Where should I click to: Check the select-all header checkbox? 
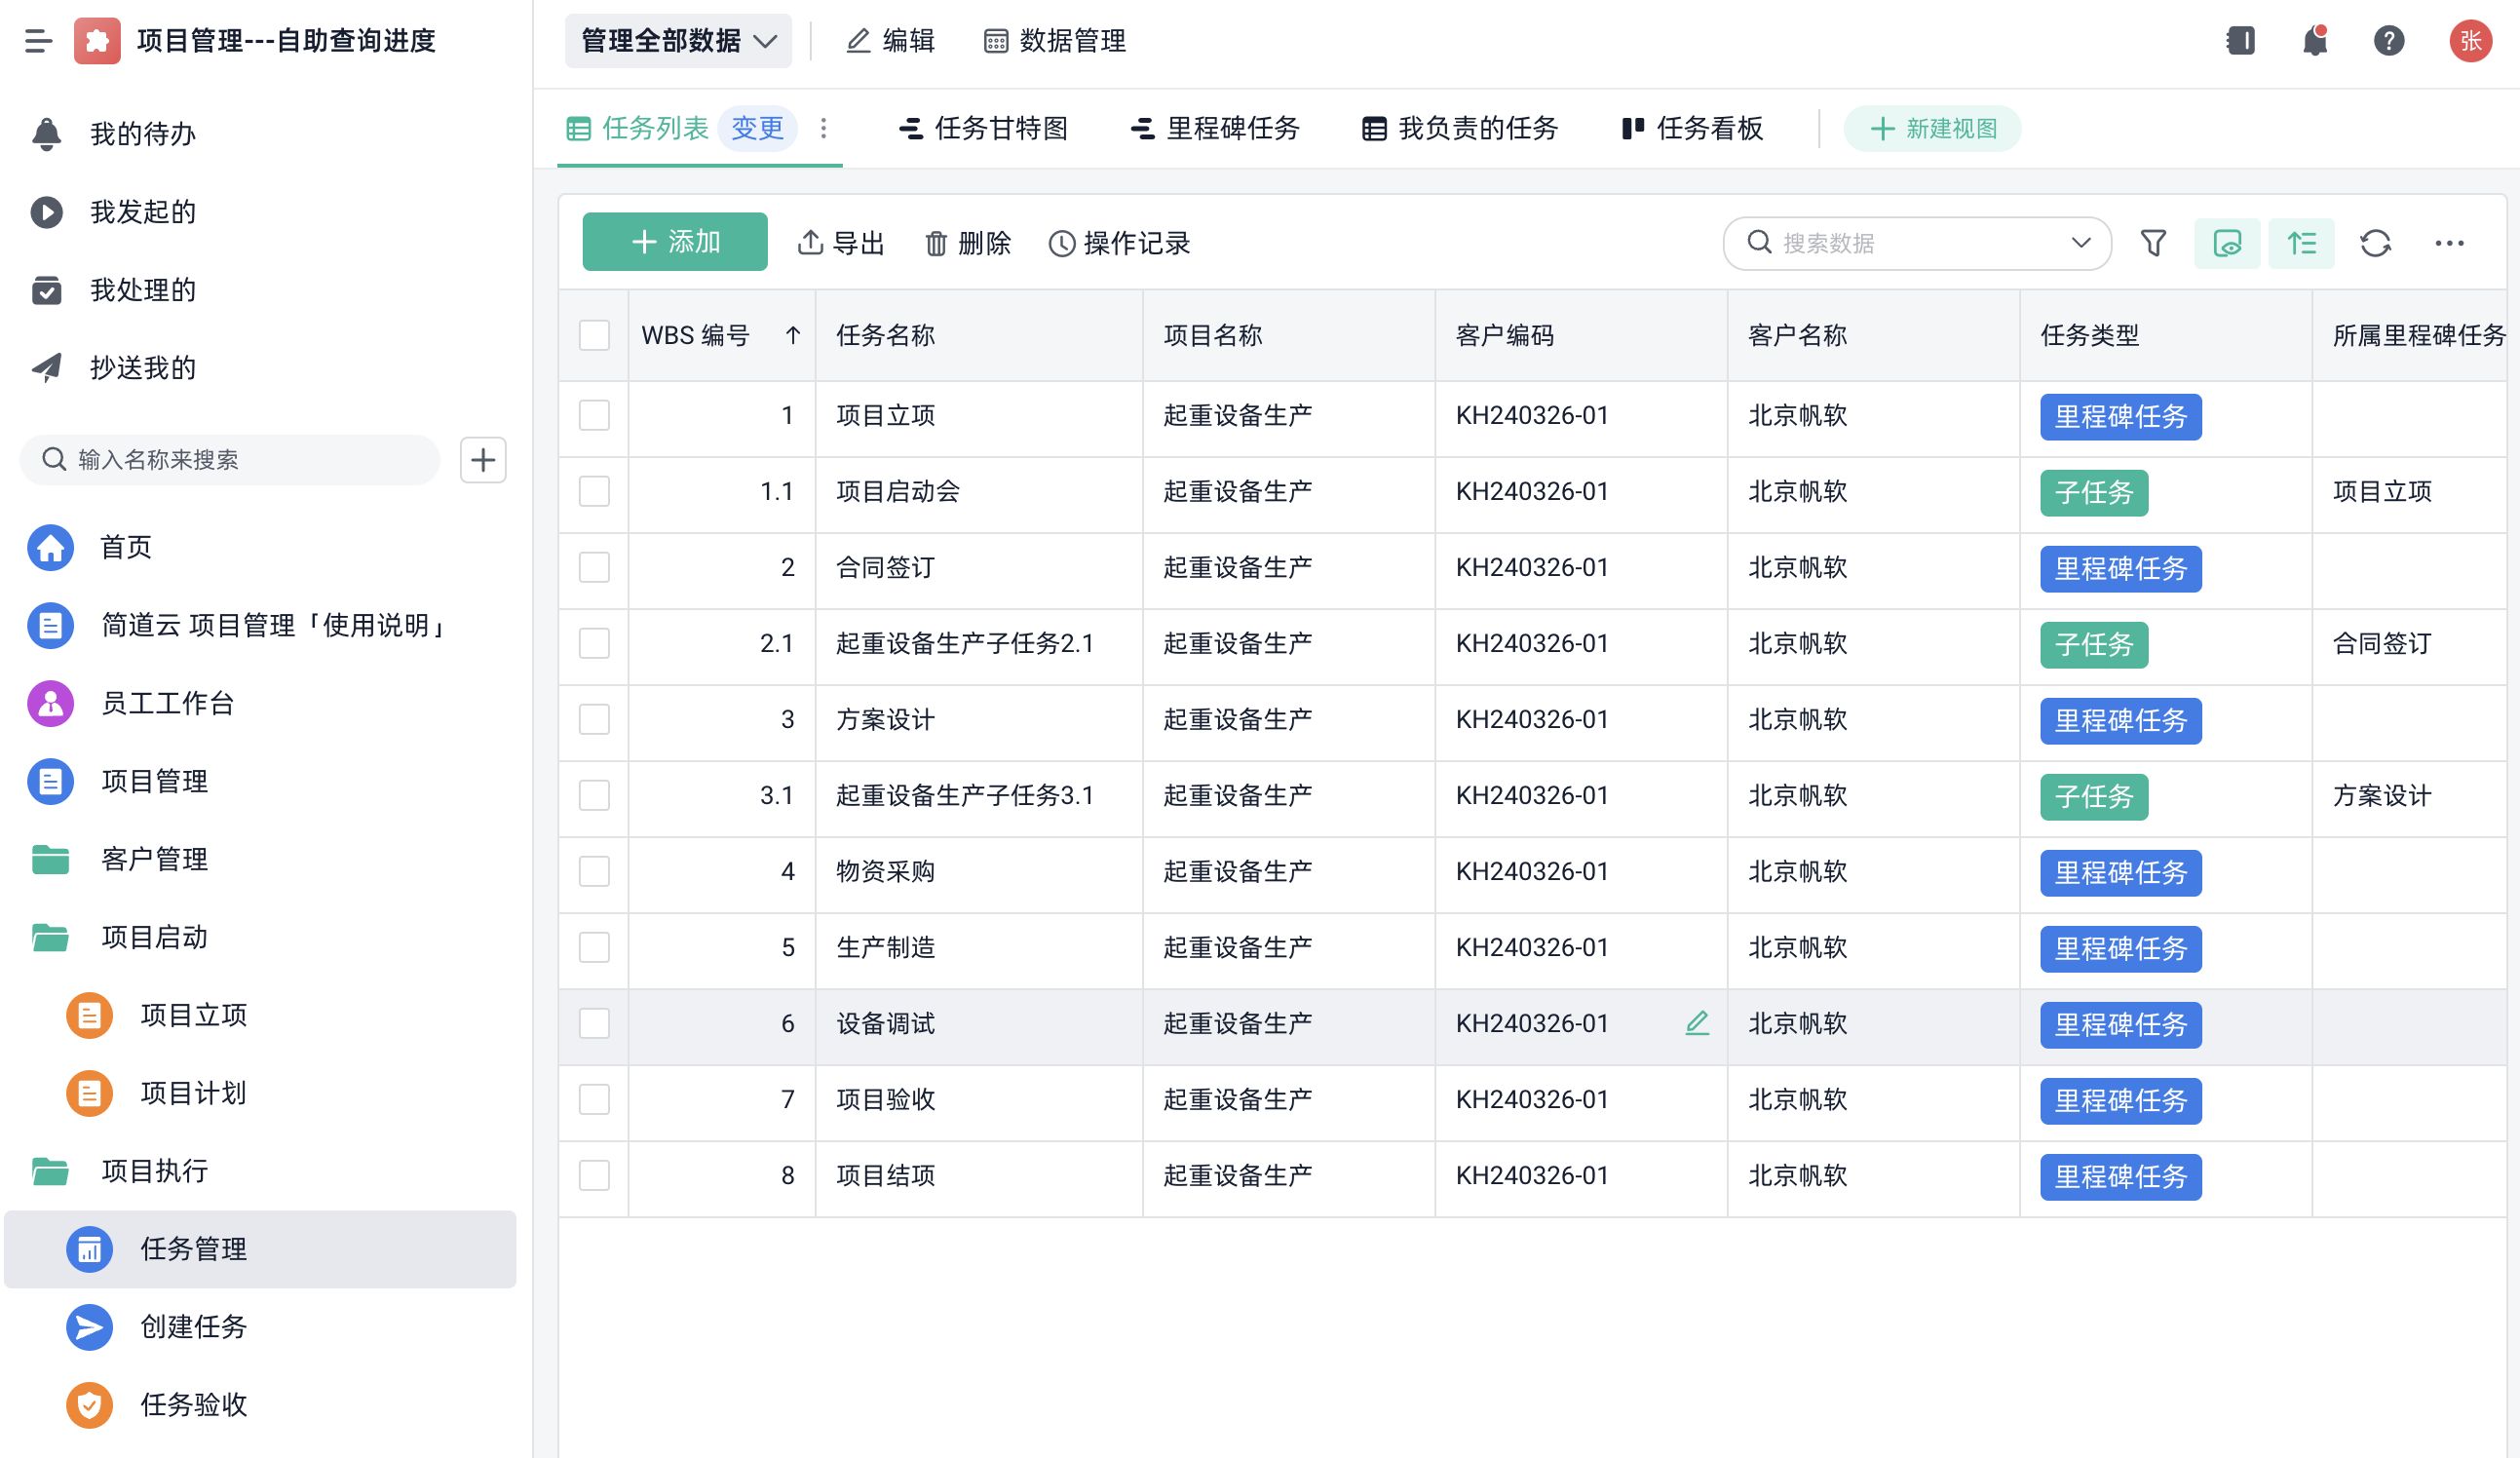[x=594, y=335]
